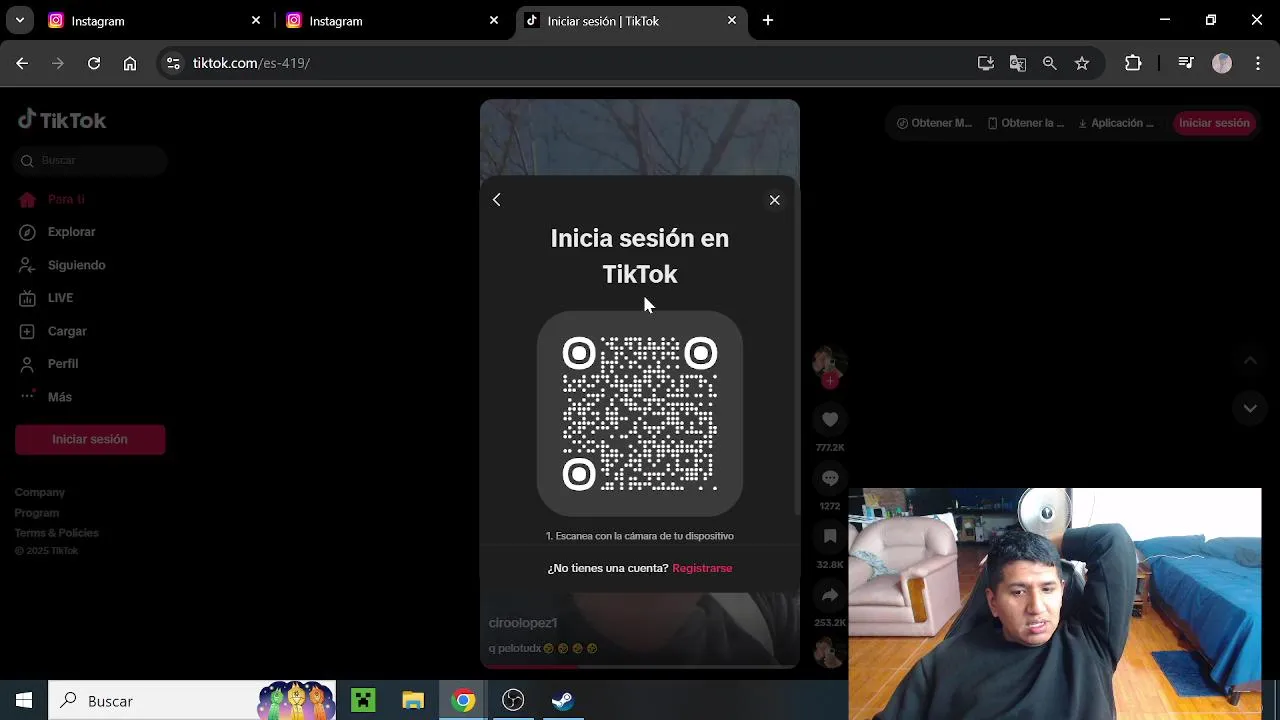This screenshot has height=720, width=1280.
Task: Bookmark the video with save icon
Action: 830,537
